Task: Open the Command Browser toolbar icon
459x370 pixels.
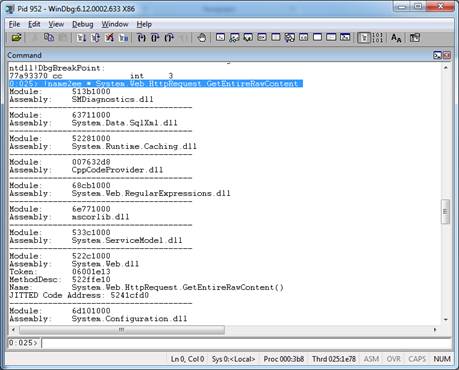Action: pyautogui.click(x=345, y=37)
